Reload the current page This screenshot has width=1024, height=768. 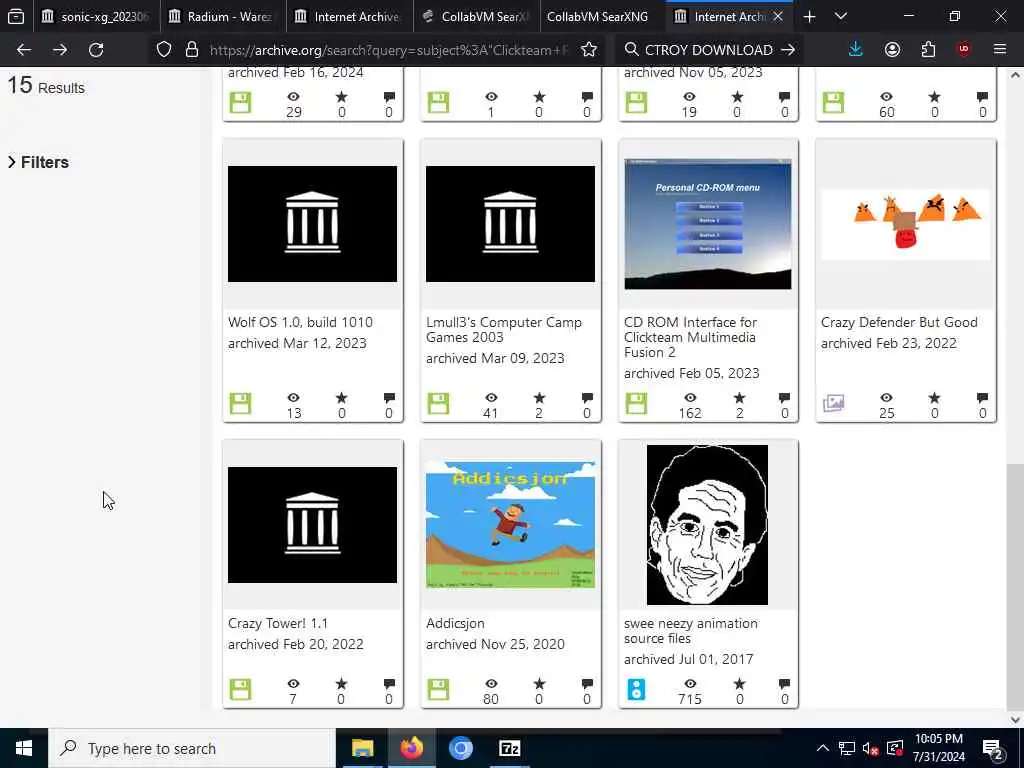pos(96,50)
